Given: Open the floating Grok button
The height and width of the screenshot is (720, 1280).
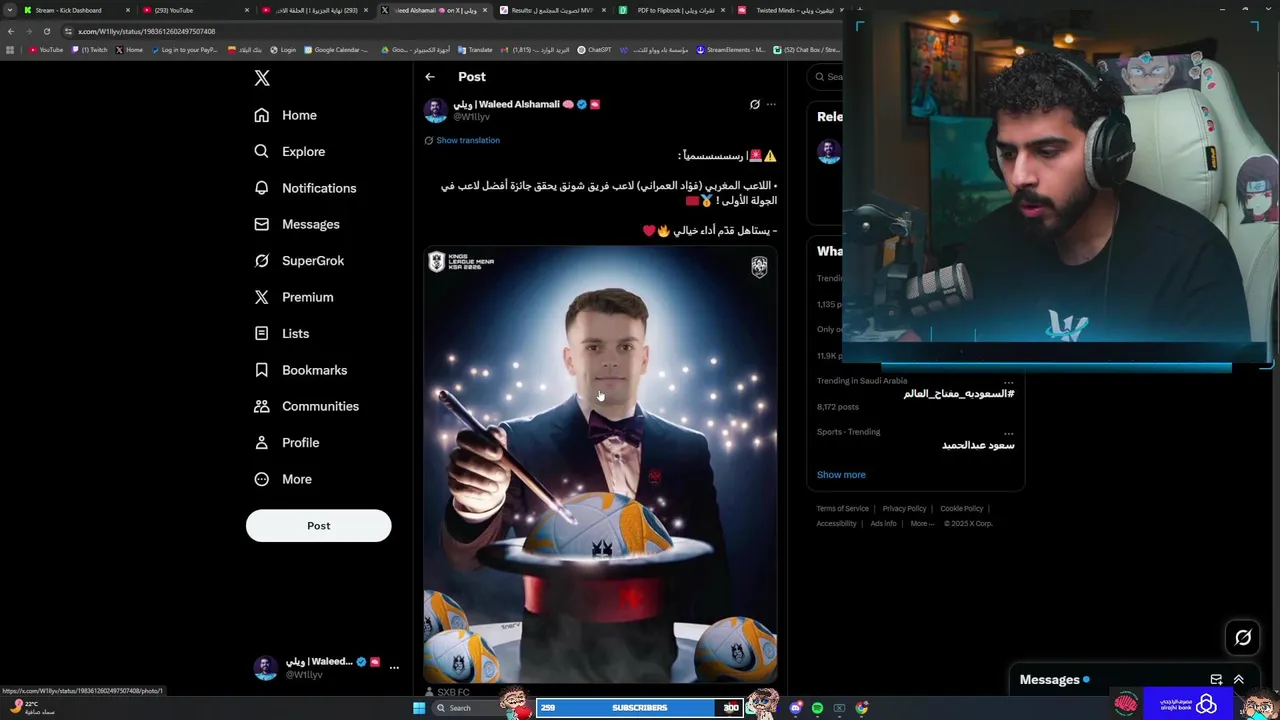Looking at the screenshot, I should 1243,637.
